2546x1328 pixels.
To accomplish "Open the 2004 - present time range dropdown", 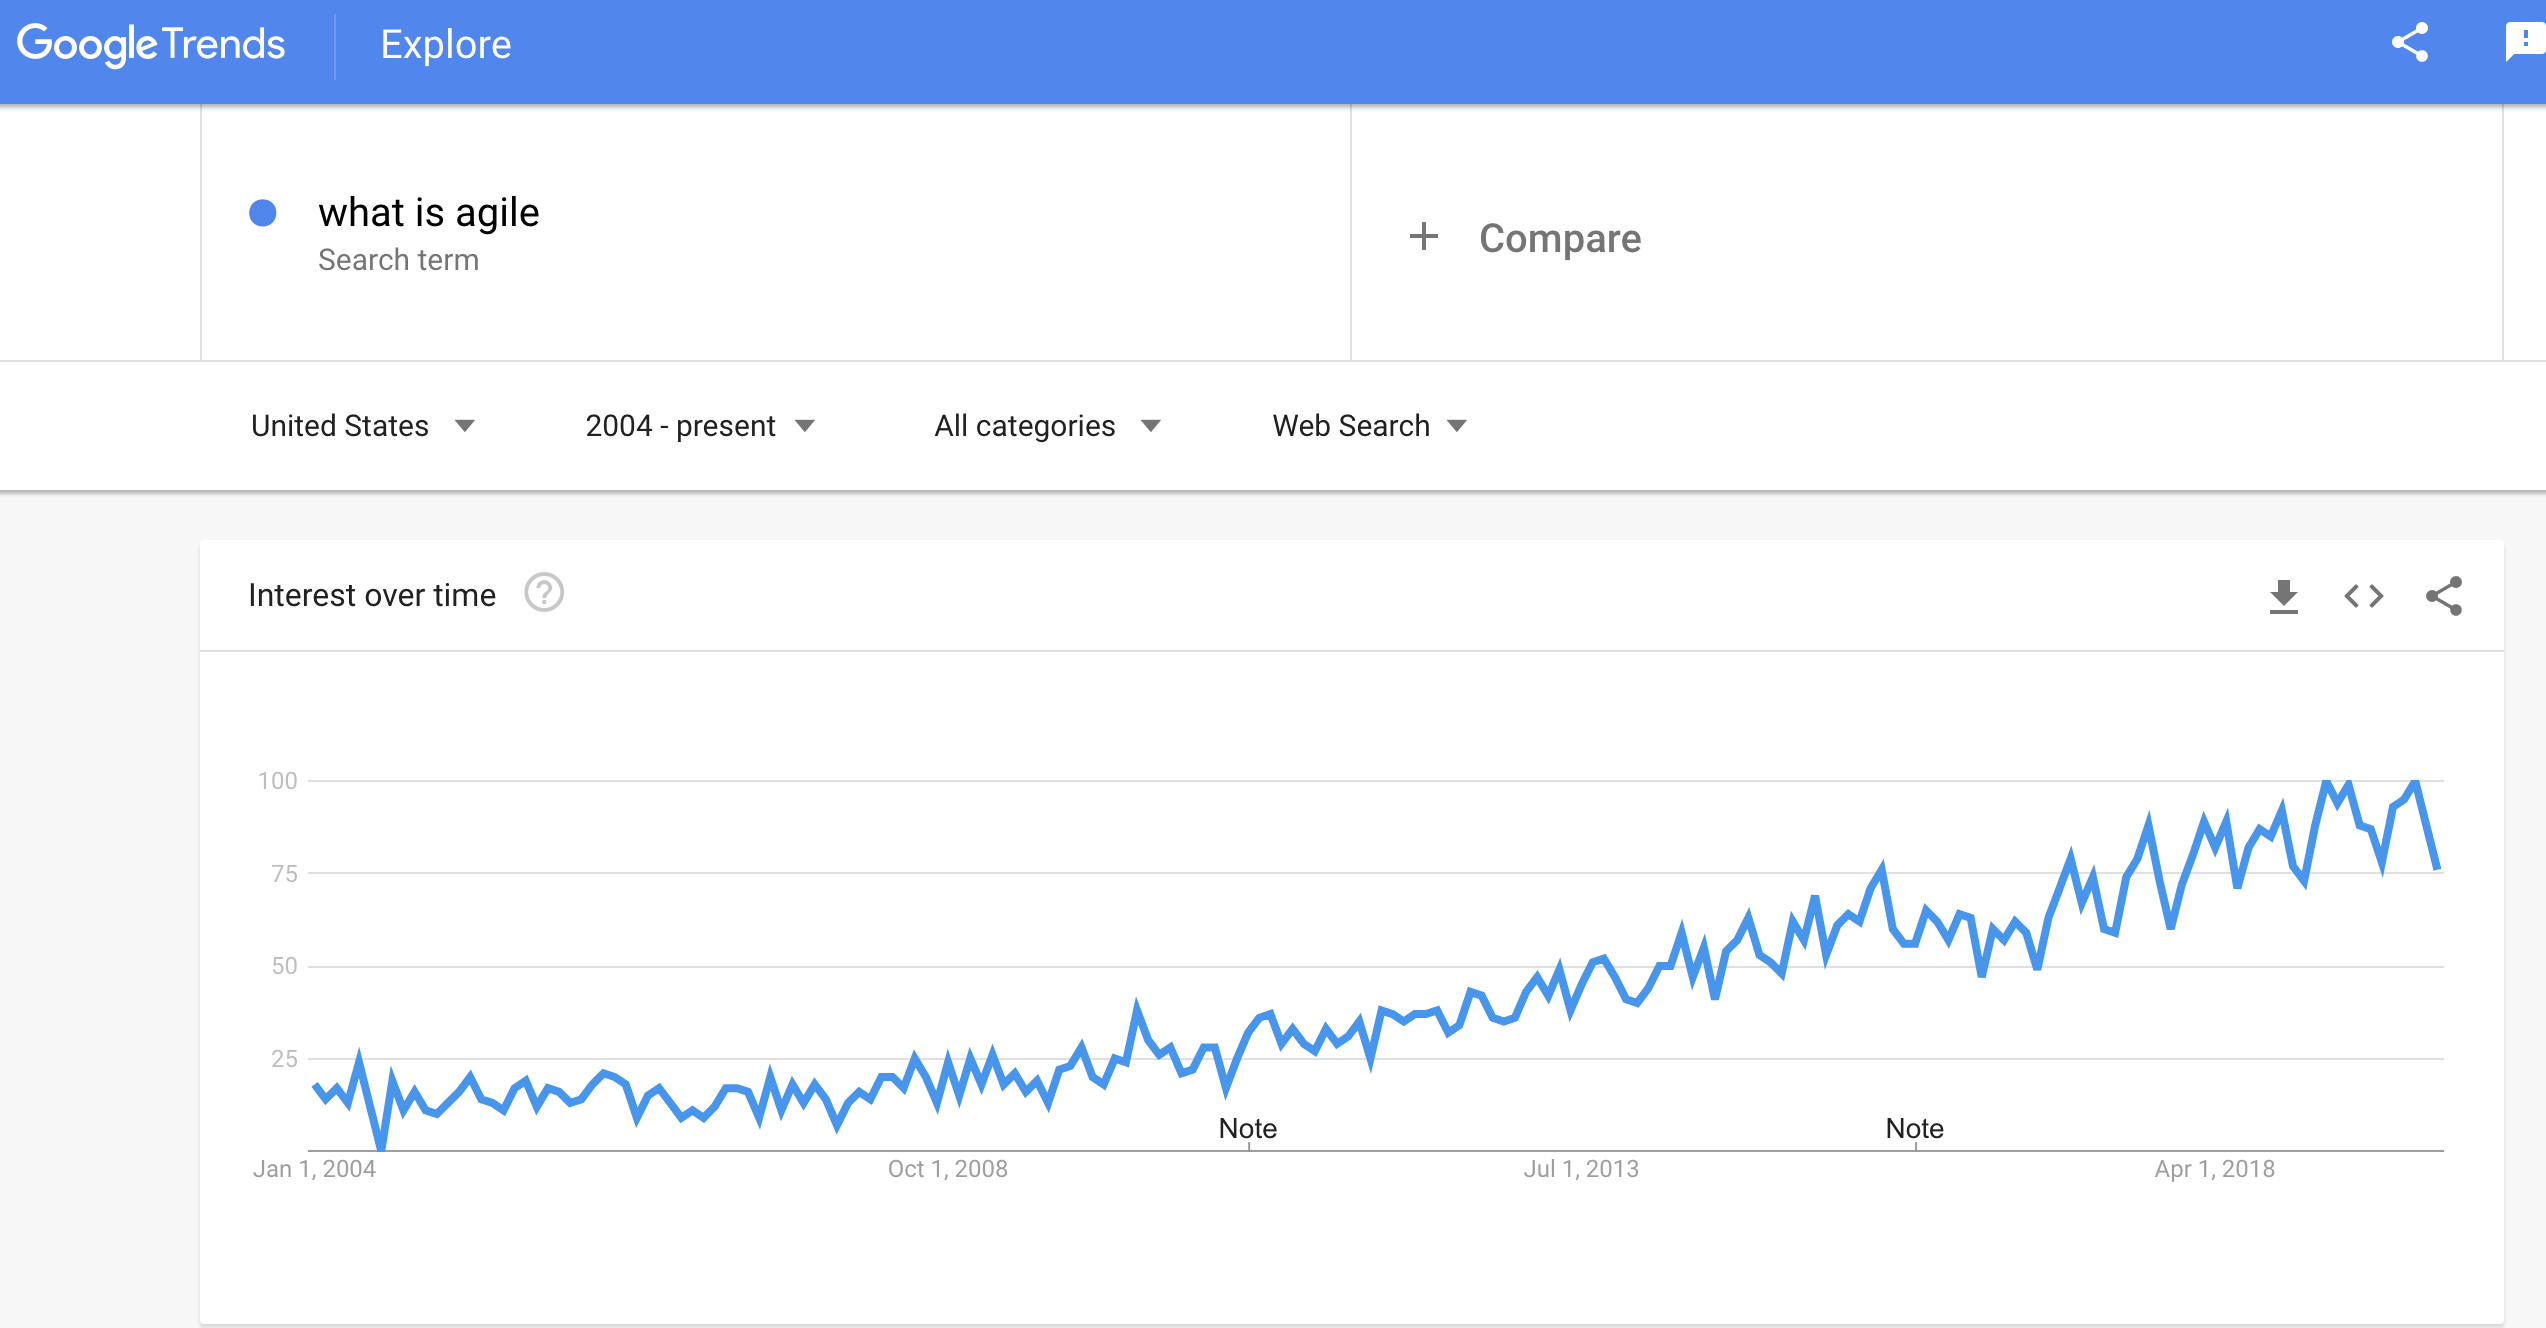I will 701,426.
